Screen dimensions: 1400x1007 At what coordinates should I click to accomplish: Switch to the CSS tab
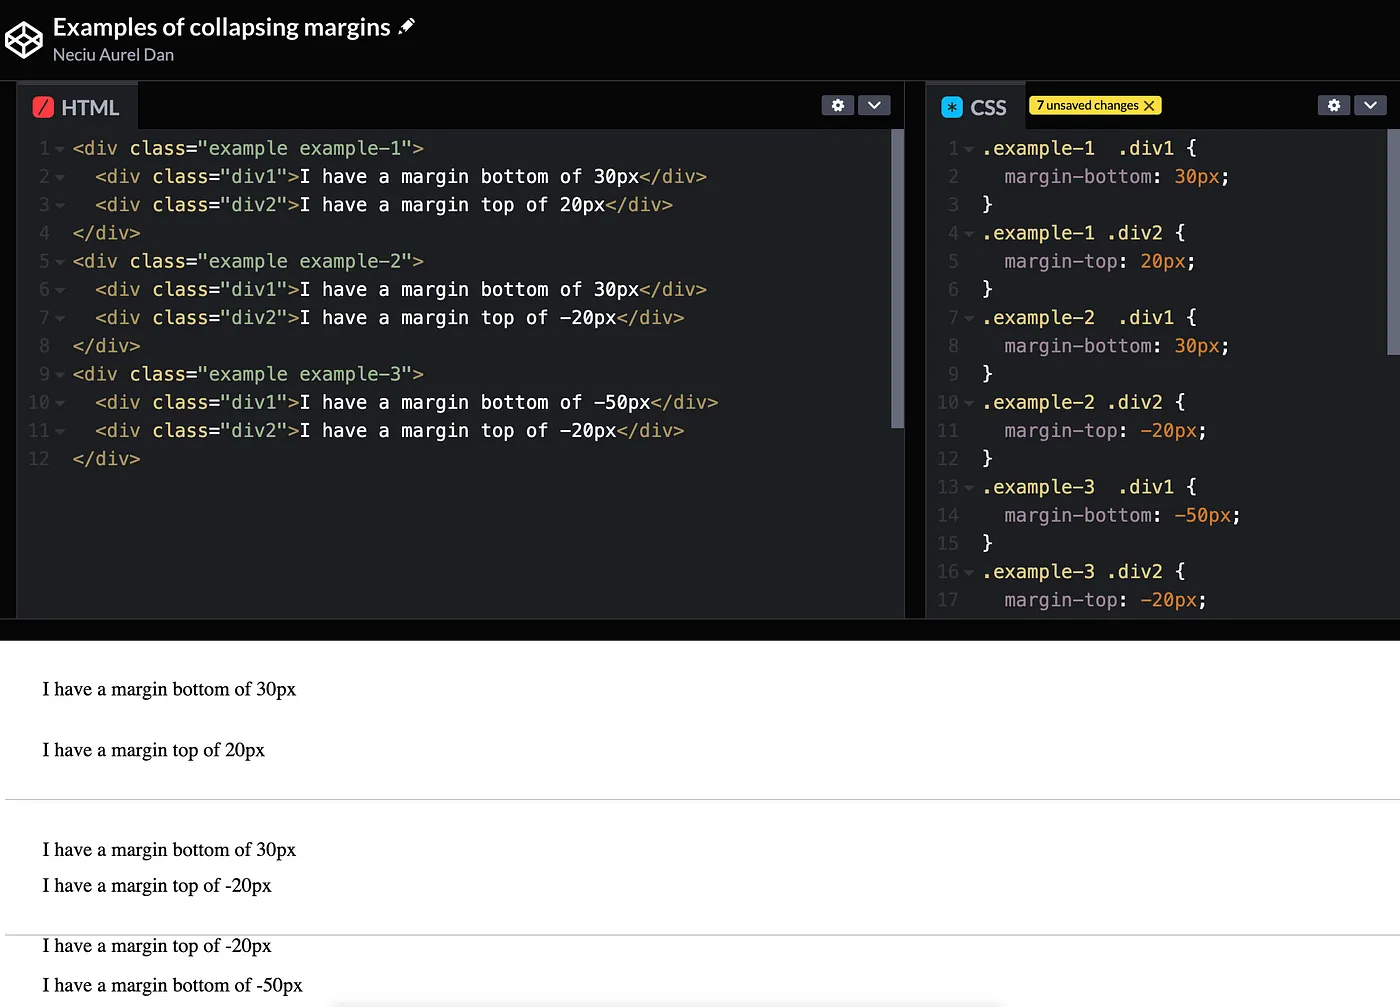tap(988, 106)
